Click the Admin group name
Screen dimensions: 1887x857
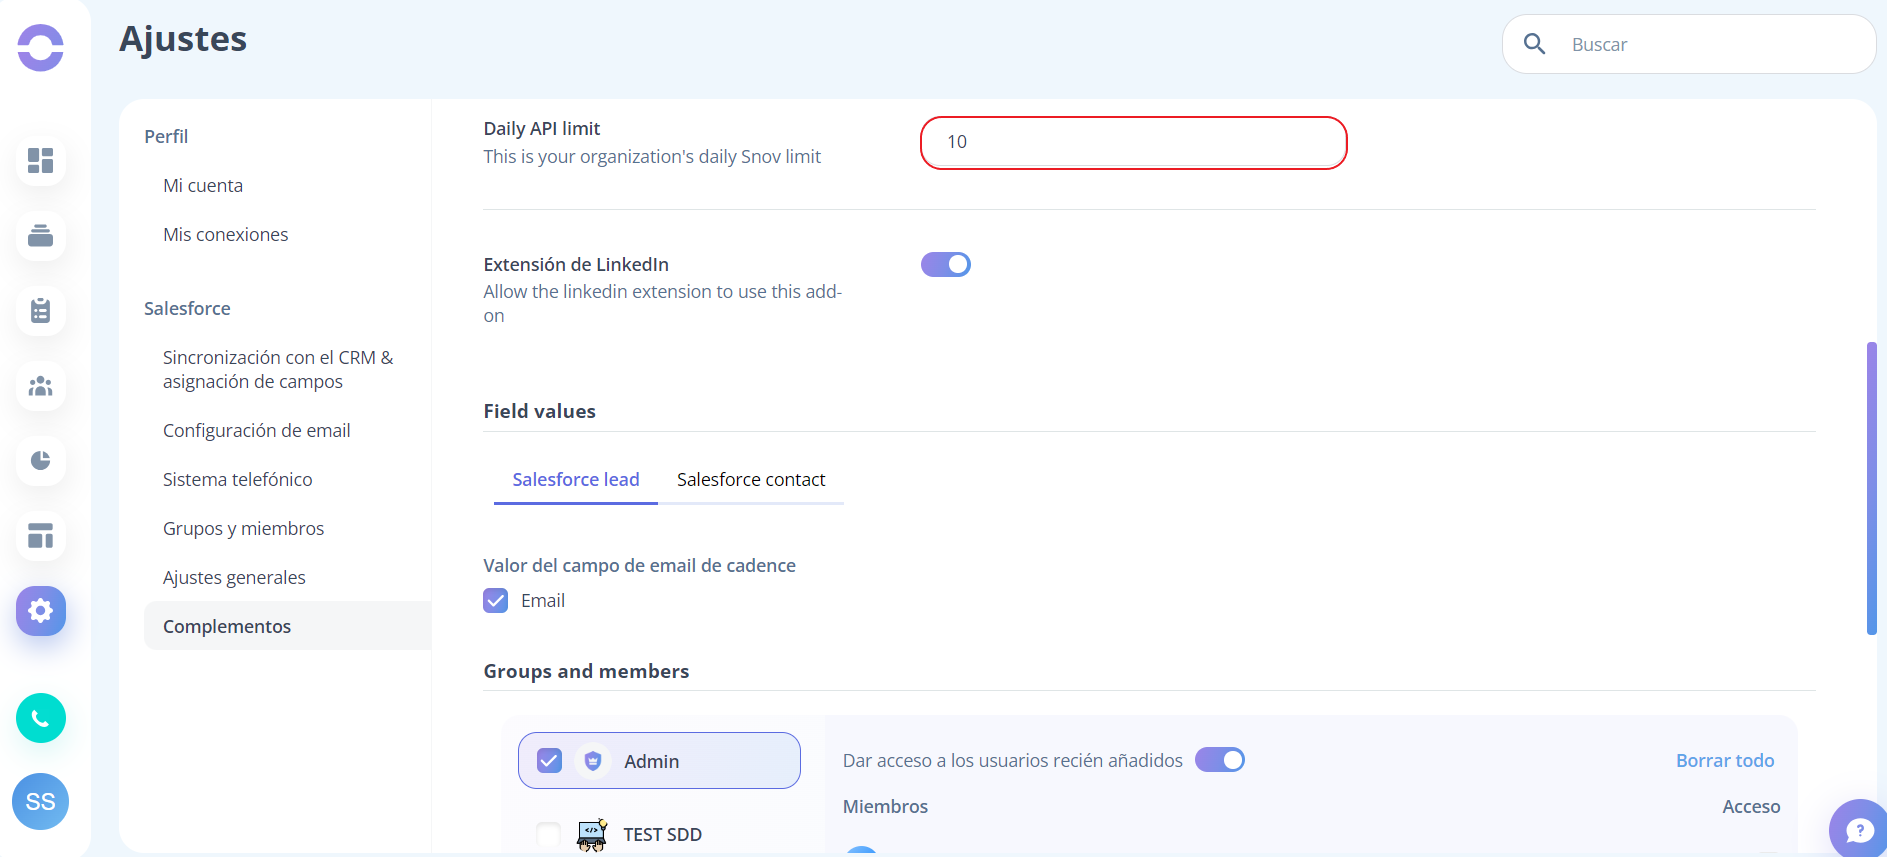tap(652, 761)
